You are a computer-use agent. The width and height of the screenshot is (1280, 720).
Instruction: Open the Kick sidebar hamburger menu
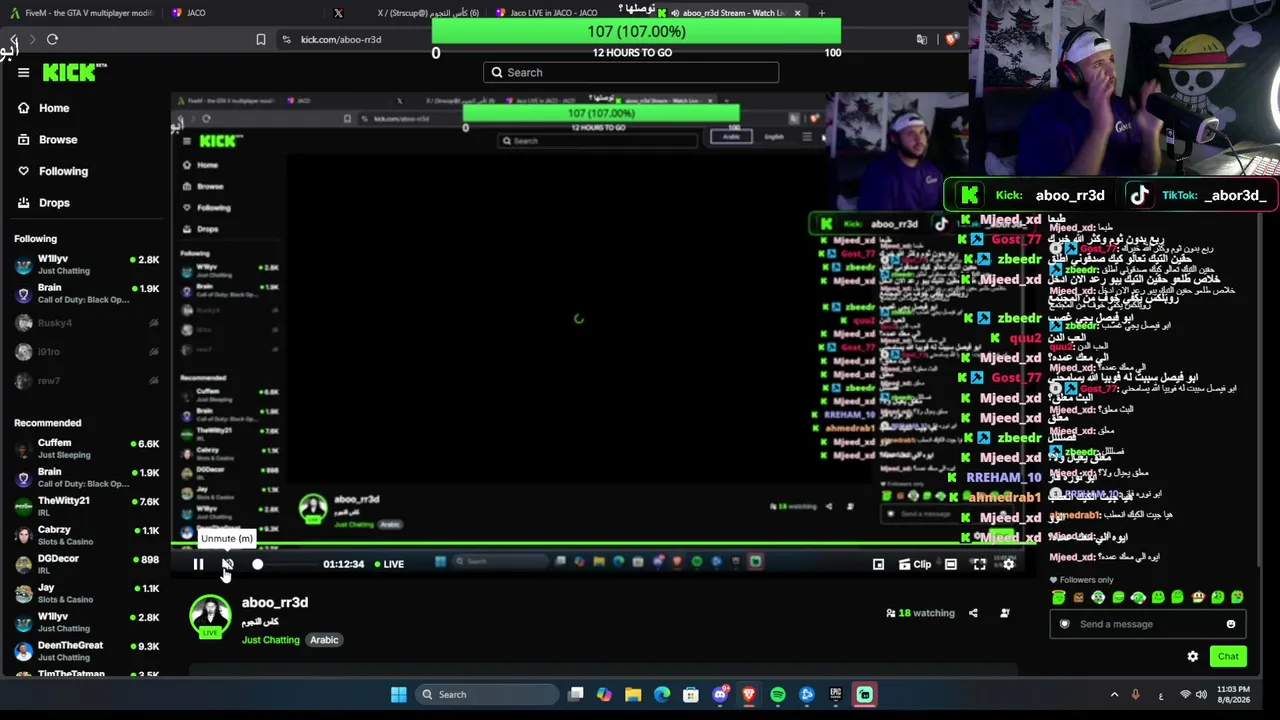coord(23,72)
